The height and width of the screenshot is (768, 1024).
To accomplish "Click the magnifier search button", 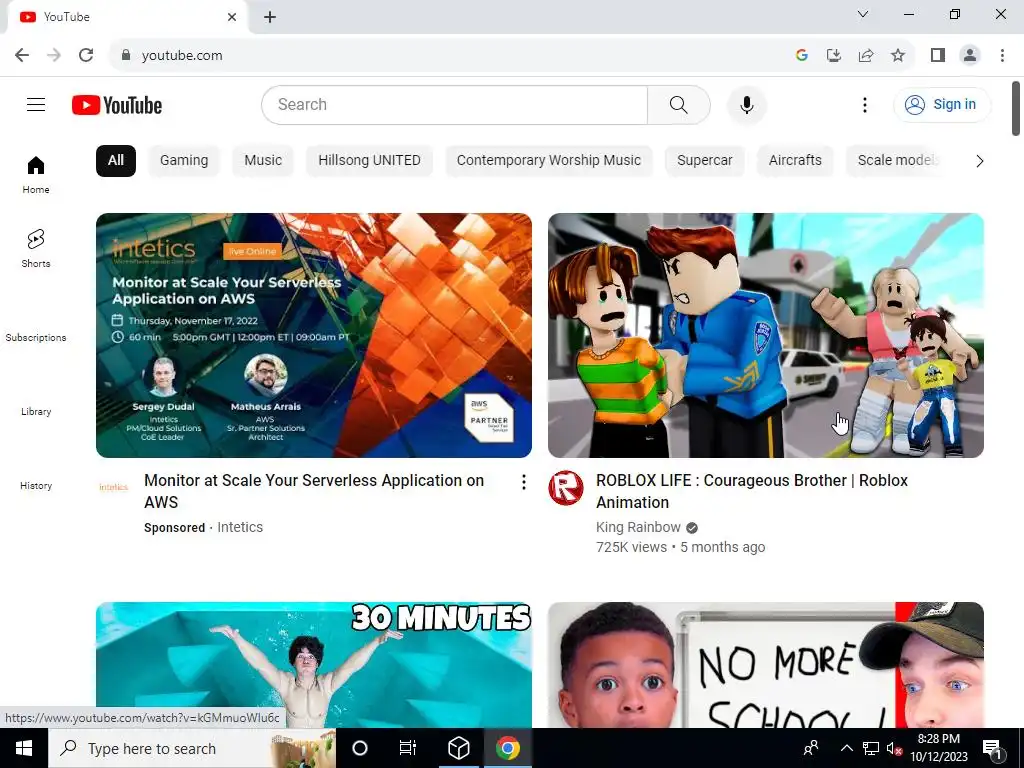I will [679, 104].
